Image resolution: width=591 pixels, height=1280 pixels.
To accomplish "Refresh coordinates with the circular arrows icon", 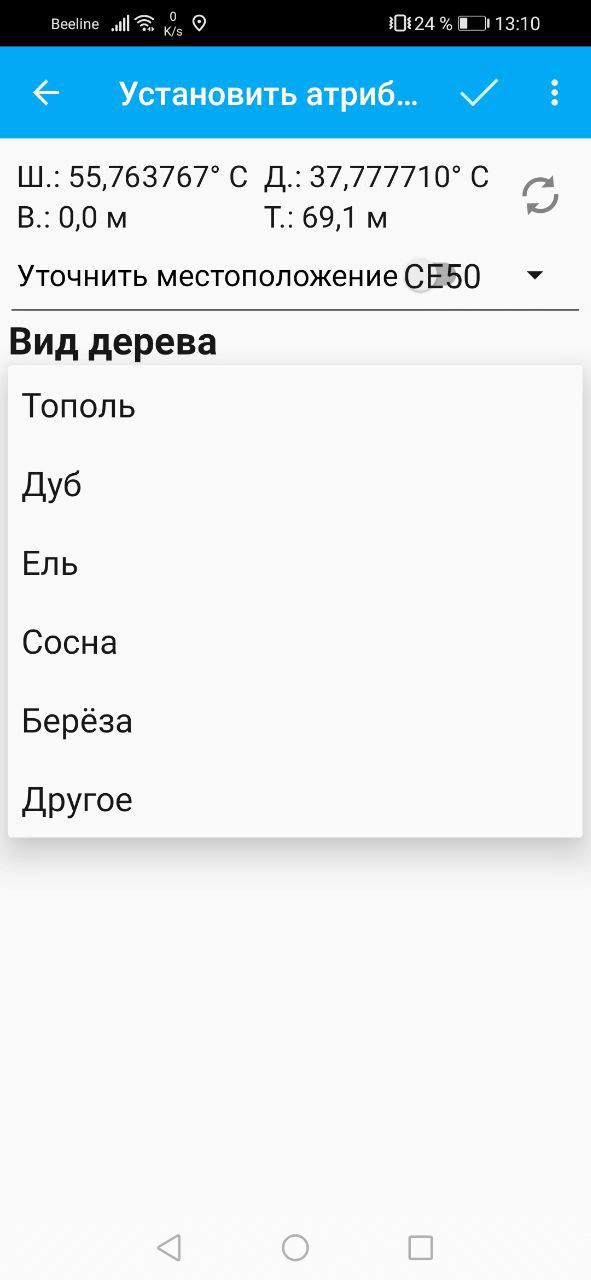I will tap(540, 196).
